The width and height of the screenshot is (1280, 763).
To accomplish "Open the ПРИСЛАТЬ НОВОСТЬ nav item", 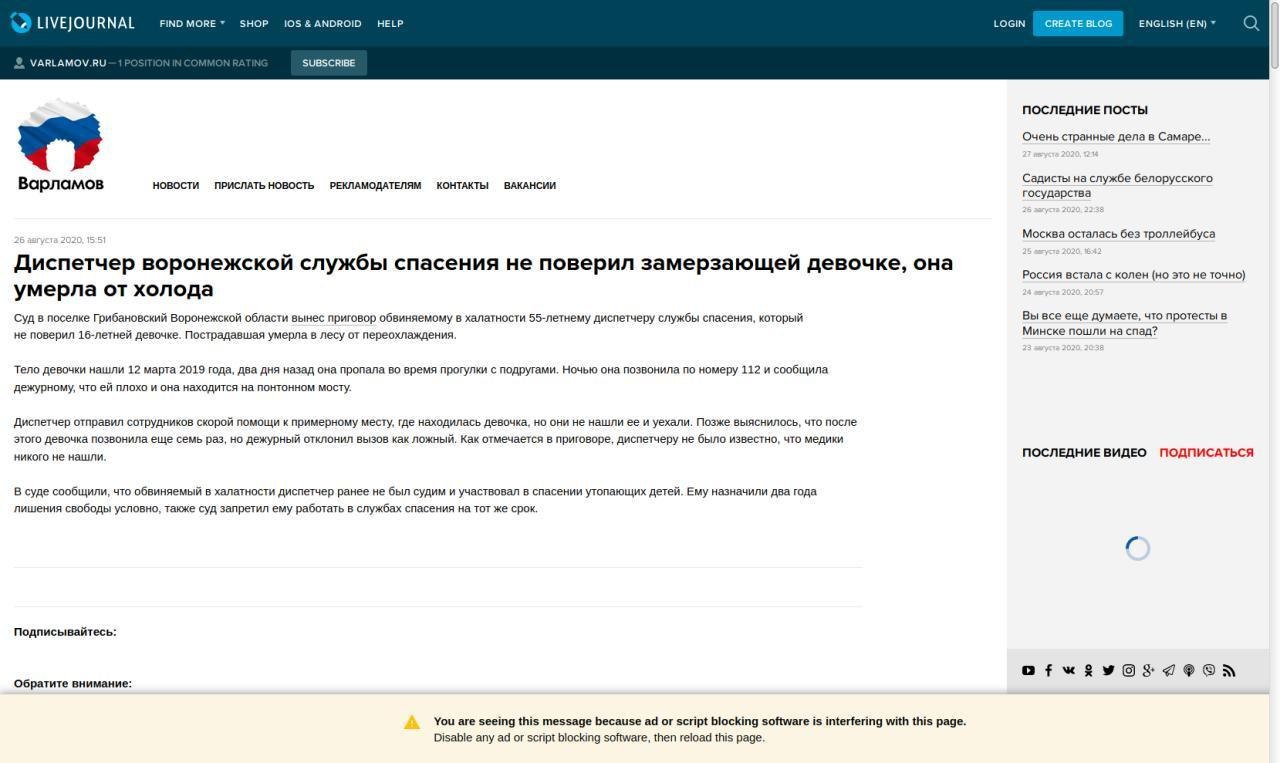I will coord(264,185).
